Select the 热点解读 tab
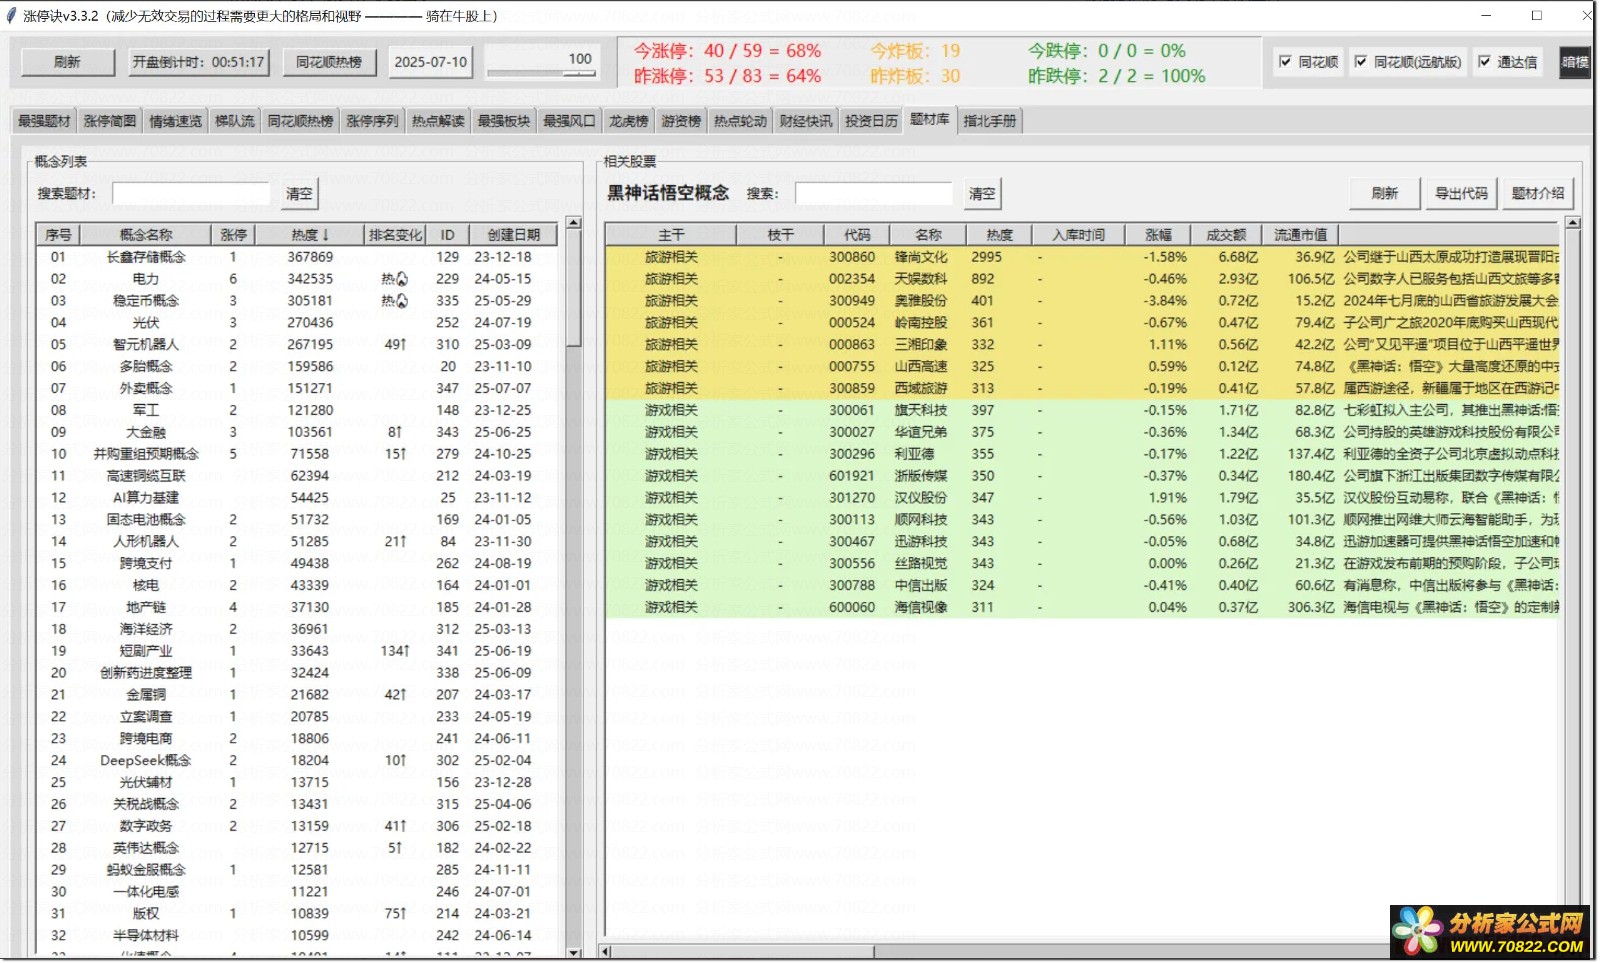The image size is (1600, 963). tap(438, 121)
